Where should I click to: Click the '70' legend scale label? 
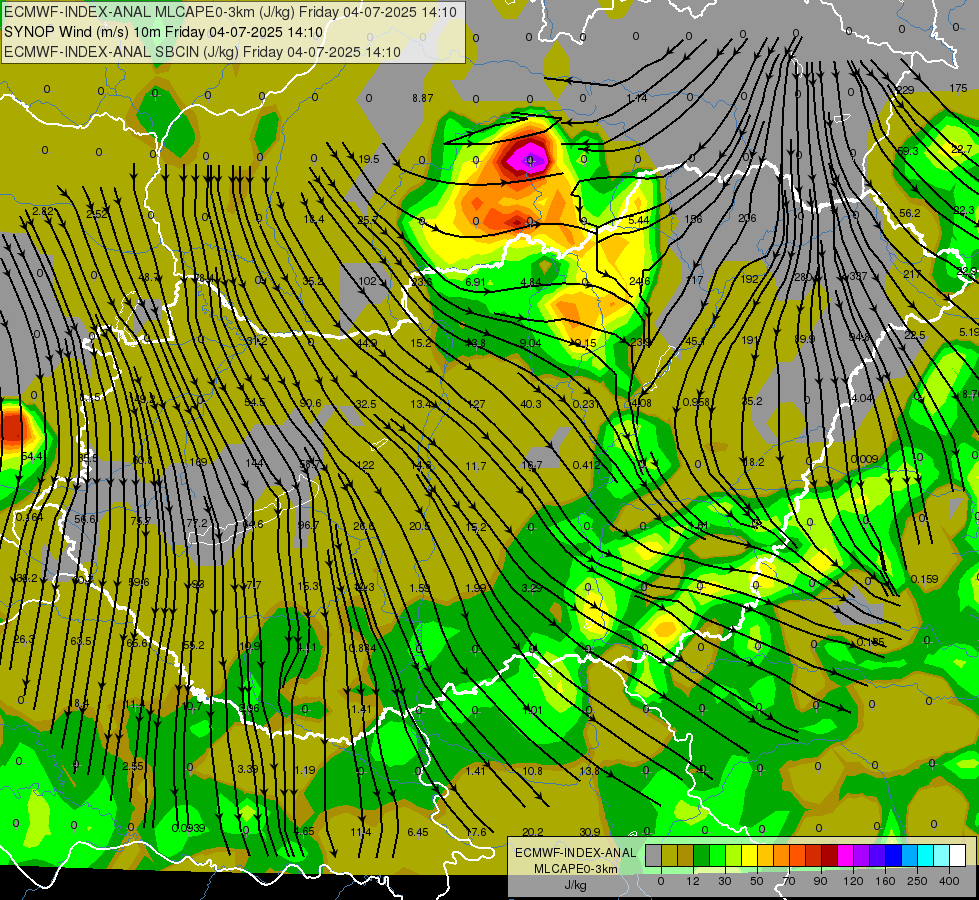[789, 881]
